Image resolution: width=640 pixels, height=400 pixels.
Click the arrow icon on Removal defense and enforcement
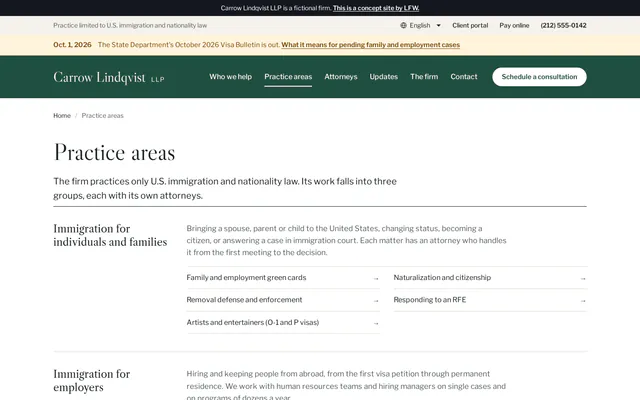(376, 301)
